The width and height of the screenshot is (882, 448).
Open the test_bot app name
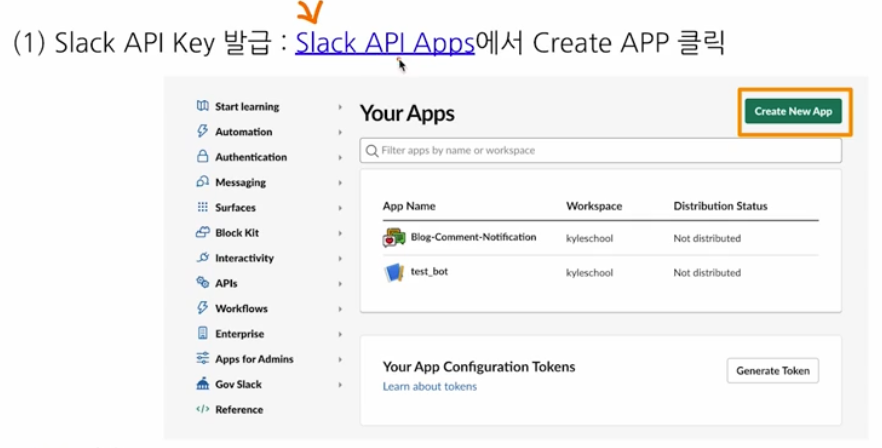pos(429,271)
